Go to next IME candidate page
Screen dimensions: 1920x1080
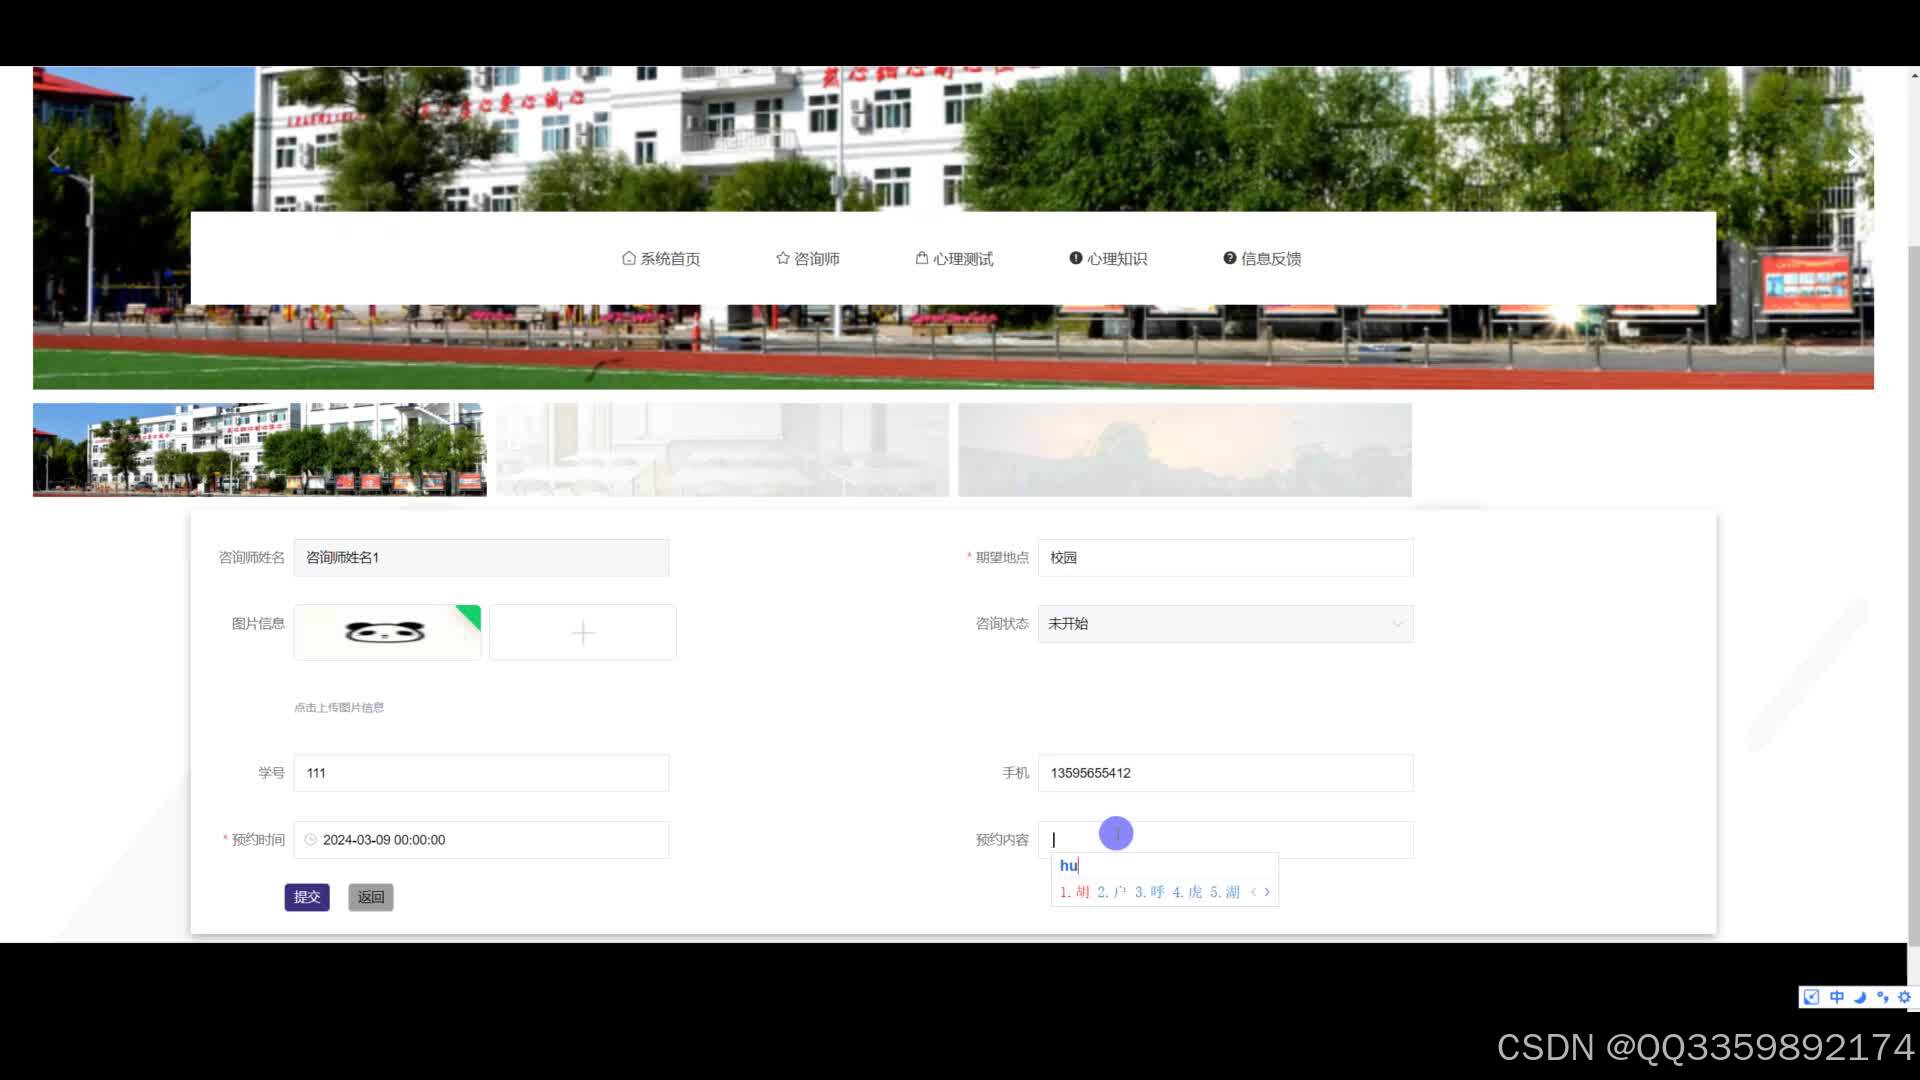1267,892
